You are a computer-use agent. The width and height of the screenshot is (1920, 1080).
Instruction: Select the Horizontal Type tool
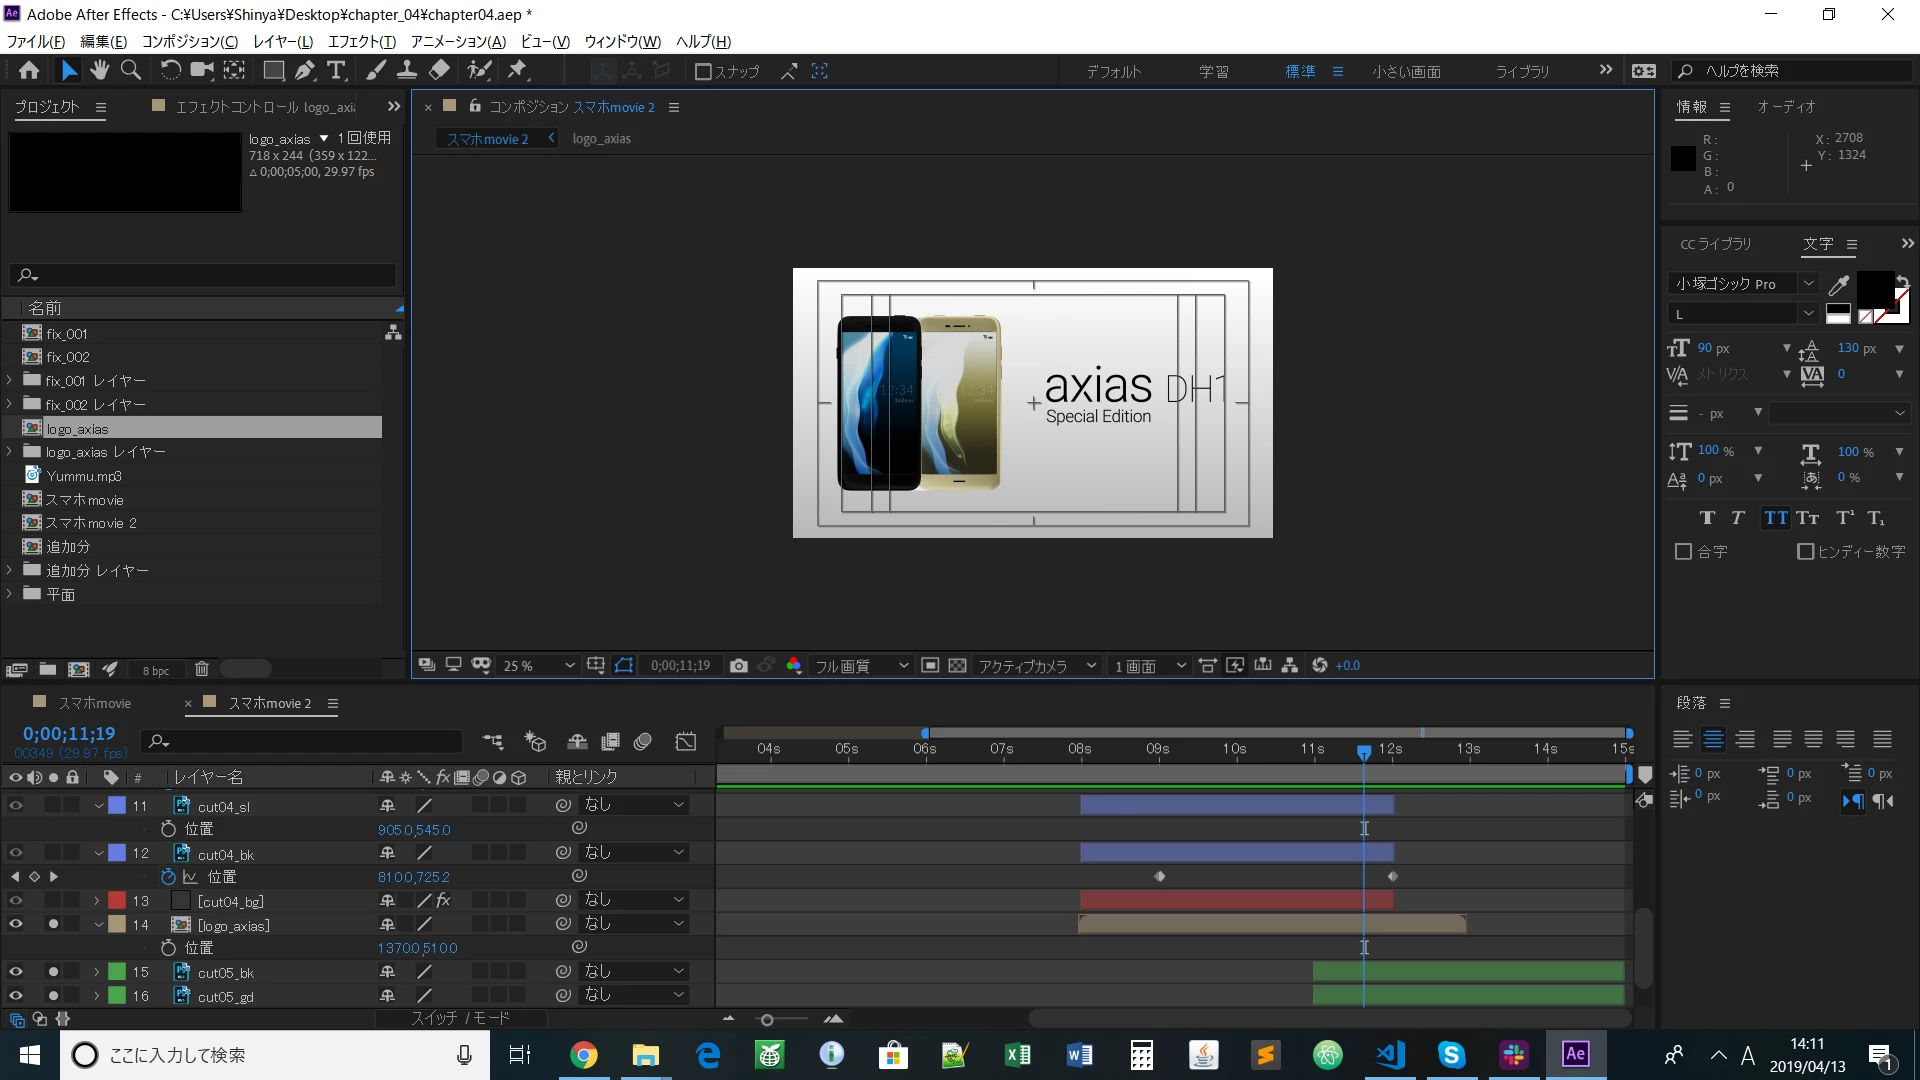(x=336, y=70)
